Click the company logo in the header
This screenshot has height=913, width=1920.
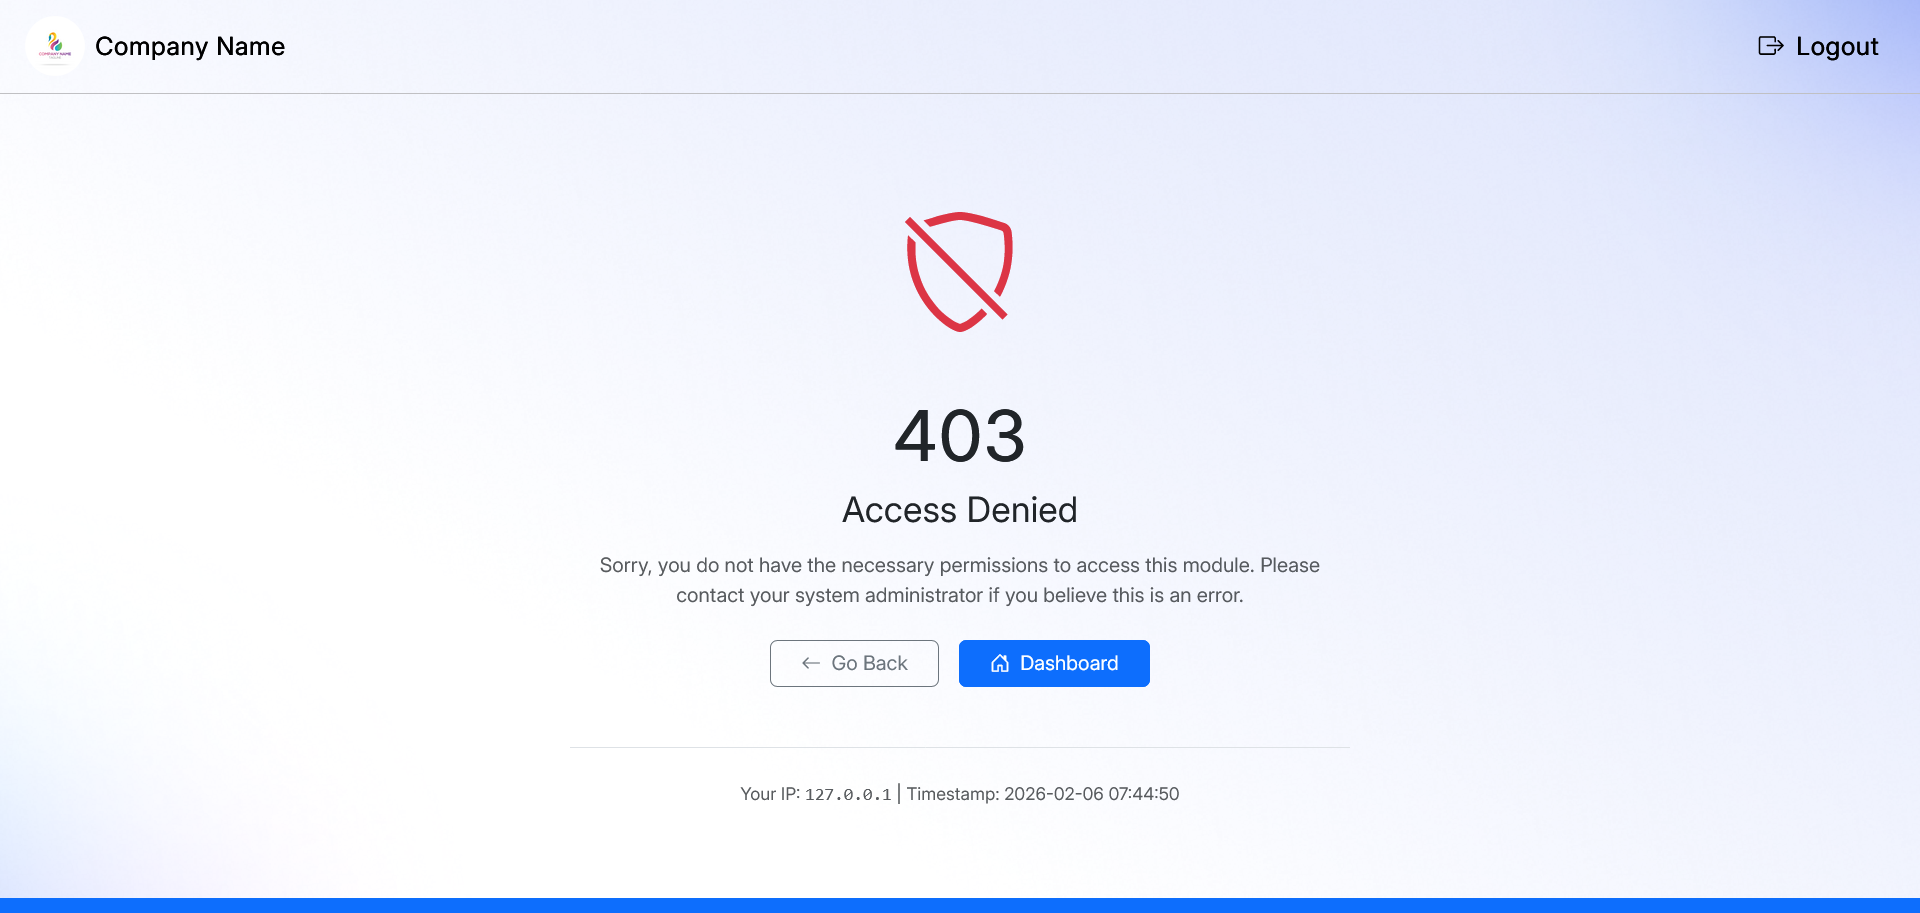pyautogui.click(x=55, y=46)
